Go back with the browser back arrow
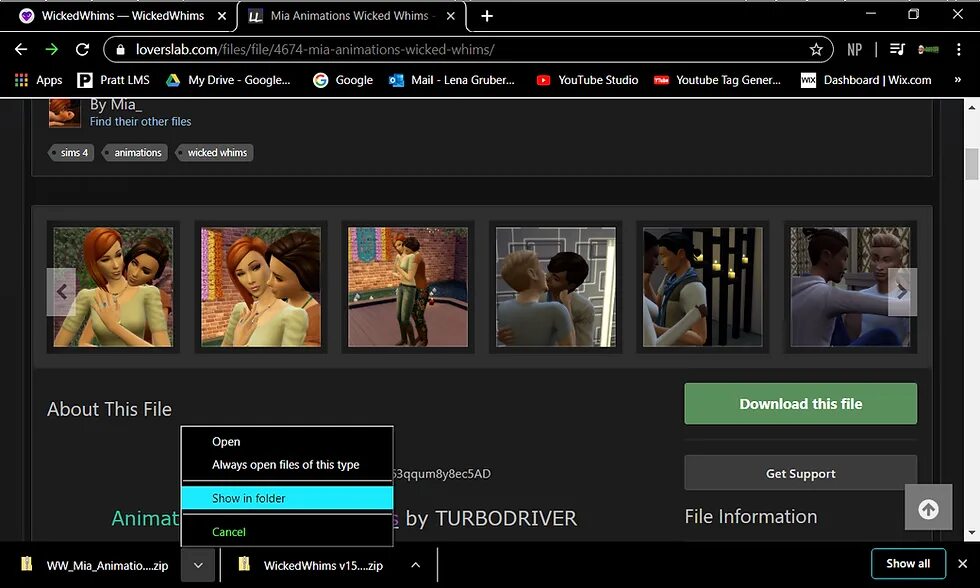Viewport: 980px width, 588px height. click(21, 49)
